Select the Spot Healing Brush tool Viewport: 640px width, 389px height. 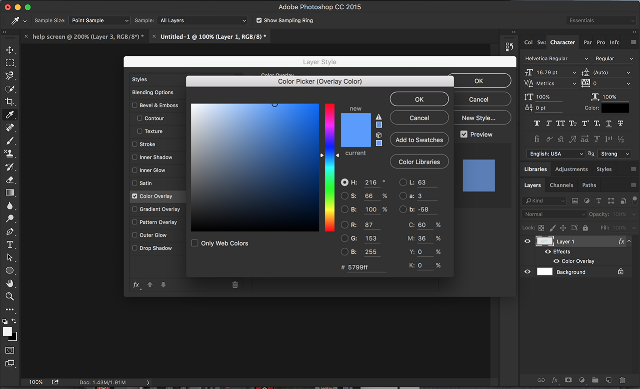[x=9, y=128]
